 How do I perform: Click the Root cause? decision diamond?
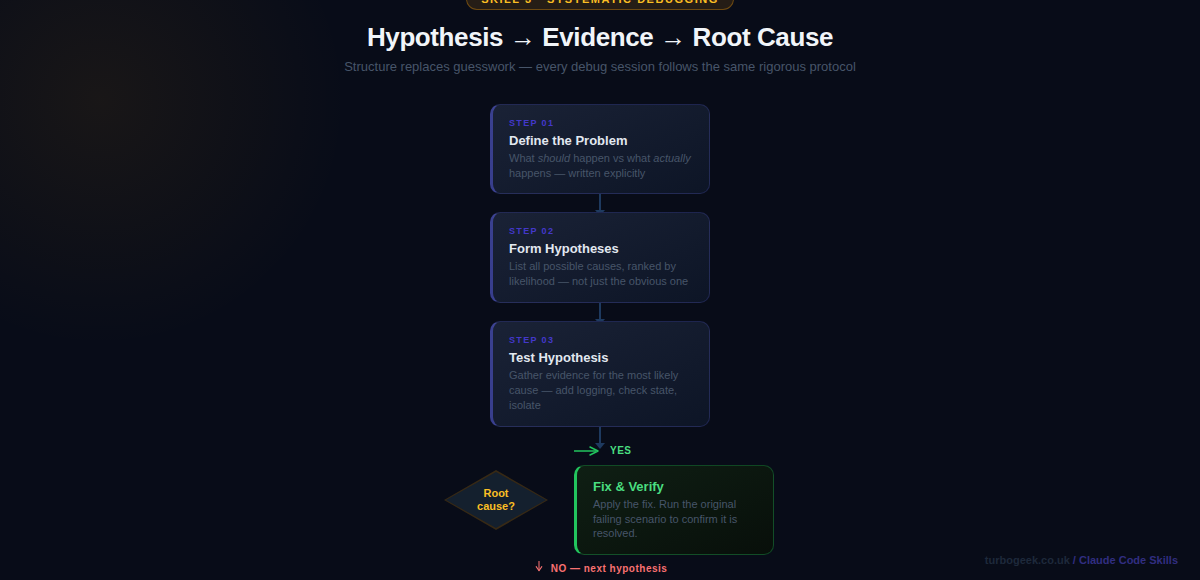pyautogui.click(x=495, y=500)
